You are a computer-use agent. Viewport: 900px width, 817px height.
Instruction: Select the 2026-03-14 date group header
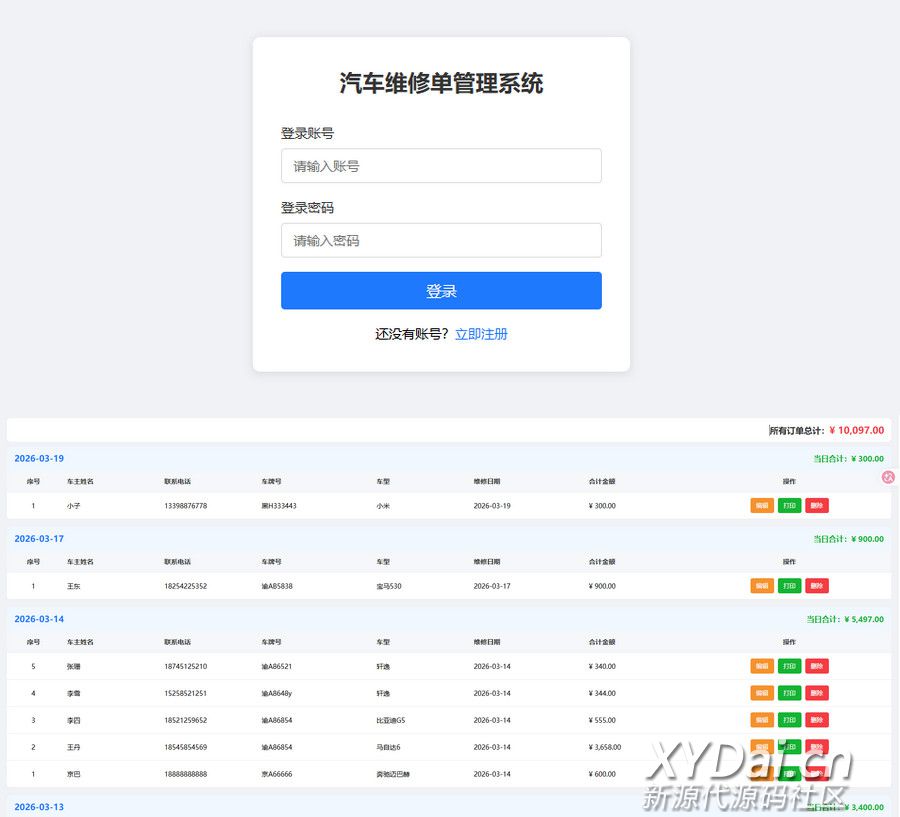click(39, 619)
